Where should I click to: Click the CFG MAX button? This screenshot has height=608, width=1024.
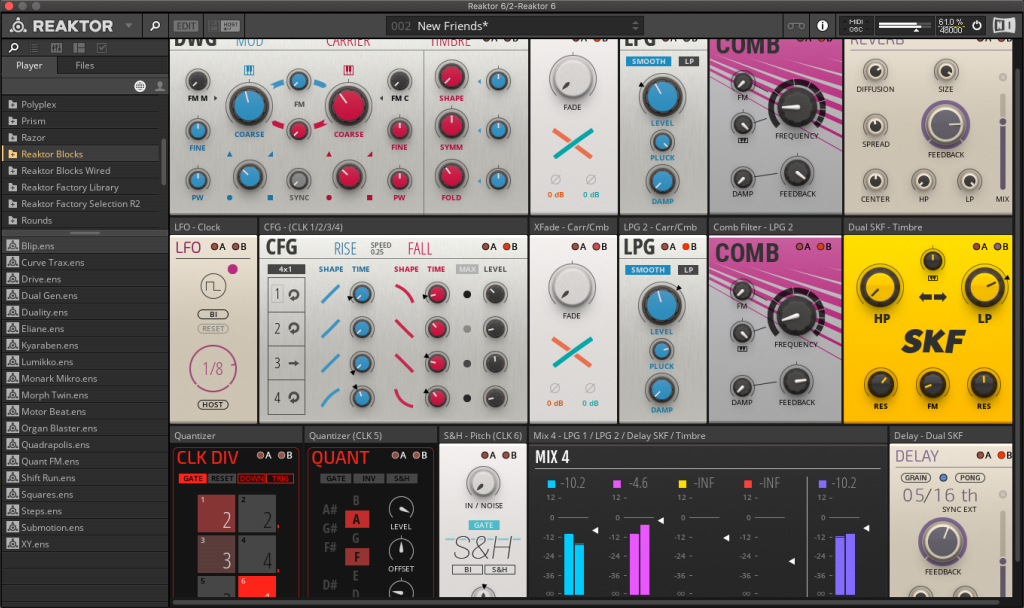(467, 269)
